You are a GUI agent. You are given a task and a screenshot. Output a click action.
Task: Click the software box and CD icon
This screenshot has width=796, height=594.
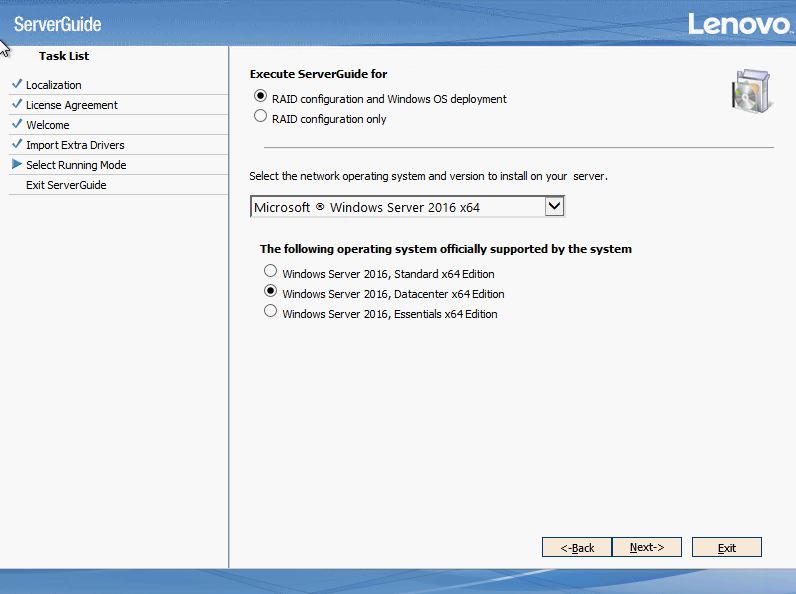click(752, 91)
